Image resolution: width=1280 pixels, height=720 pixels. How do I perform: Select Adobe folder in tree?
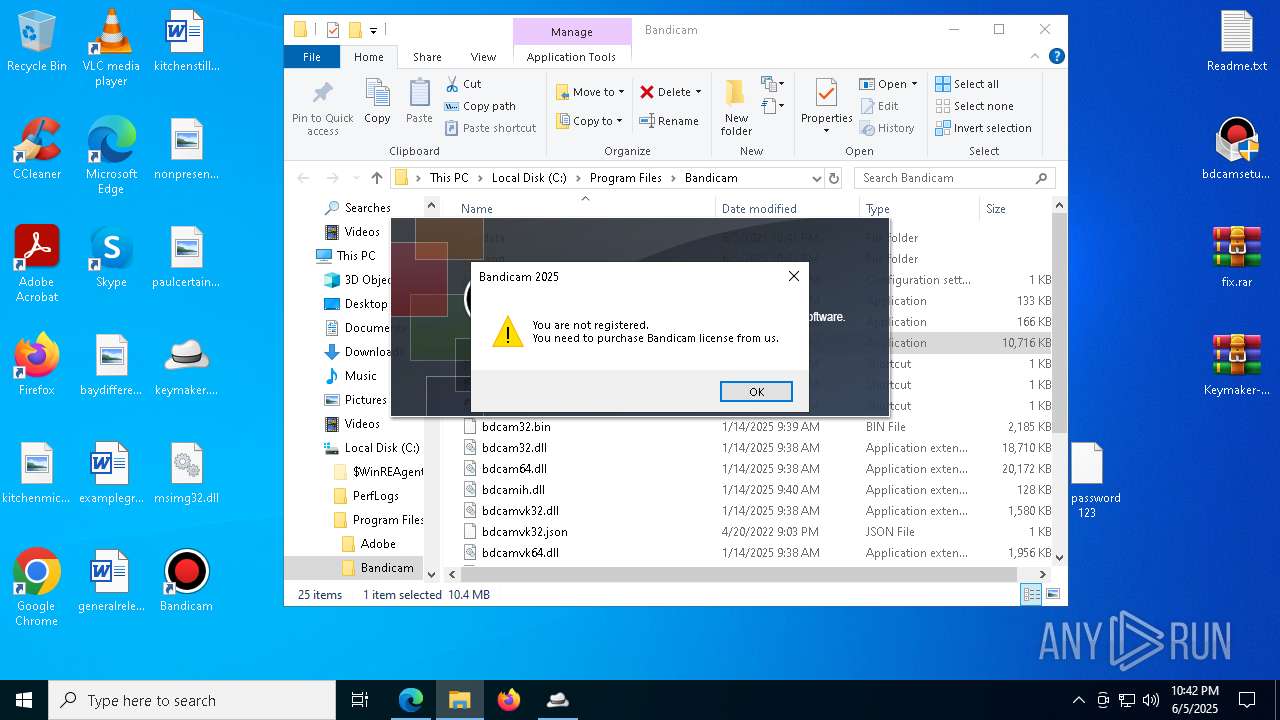coord(377,544)
